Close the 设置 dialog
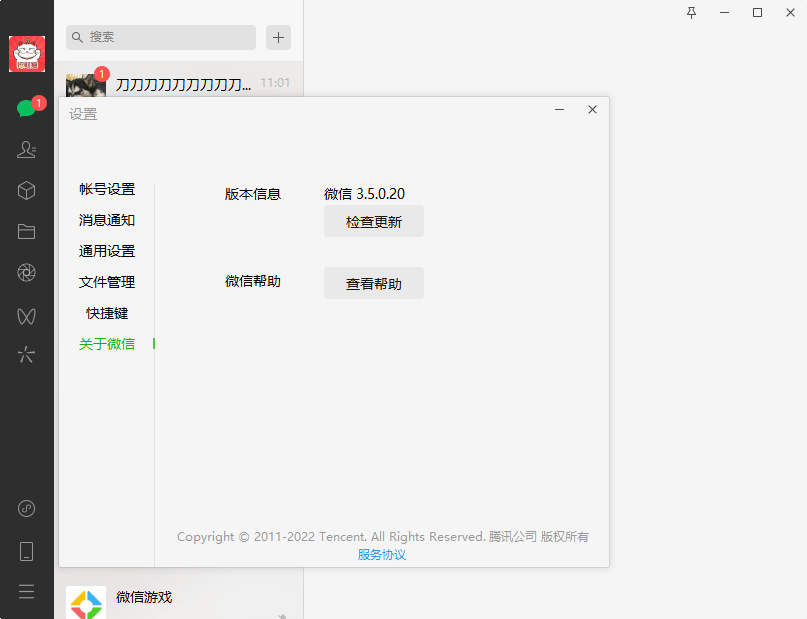The height and width of the screenshot is (619, 807). click(592, 110)
